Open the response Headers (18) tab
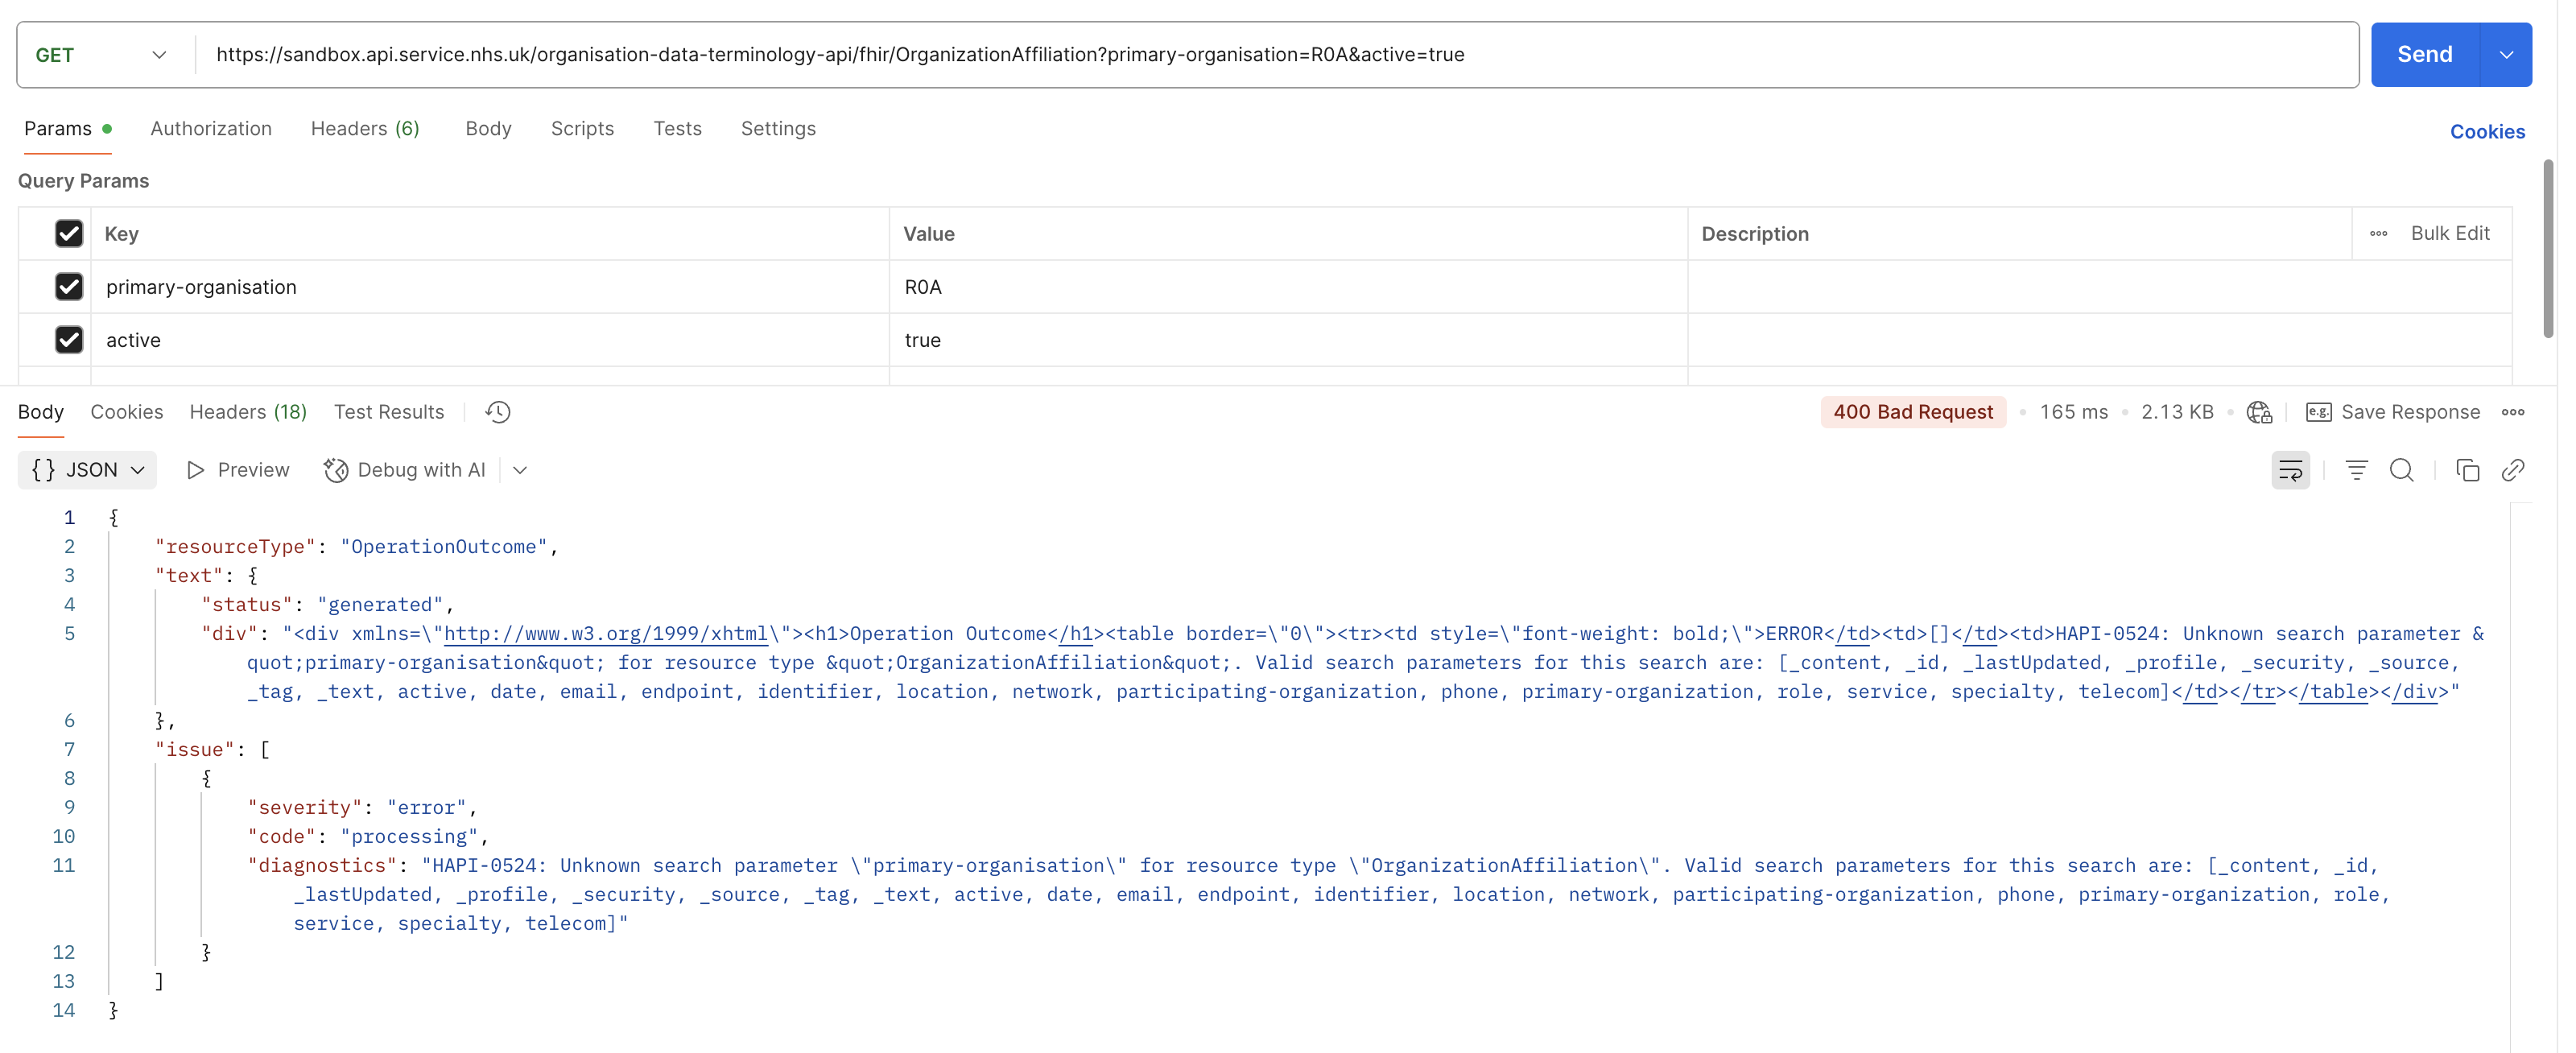 pyautogui.click(x=248, y=412)
